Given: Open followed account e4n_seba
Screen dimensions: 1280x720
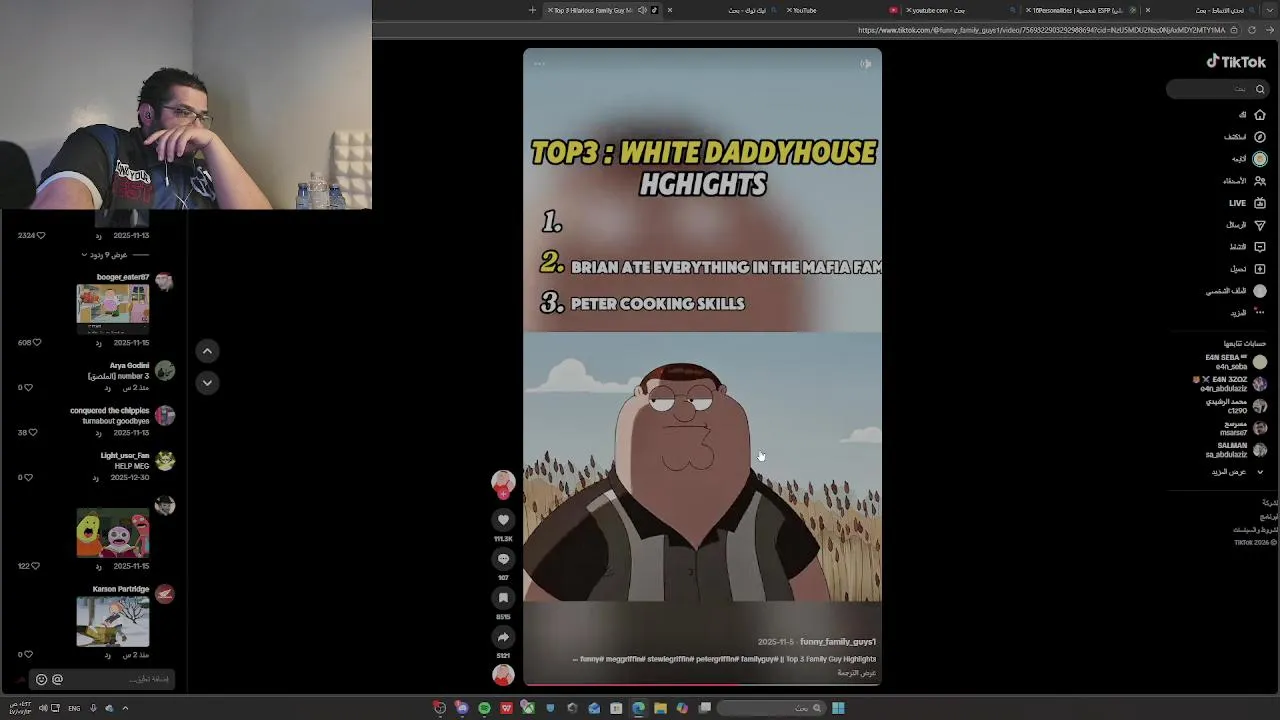Looking at the screenshot, I should (1236, 362).
